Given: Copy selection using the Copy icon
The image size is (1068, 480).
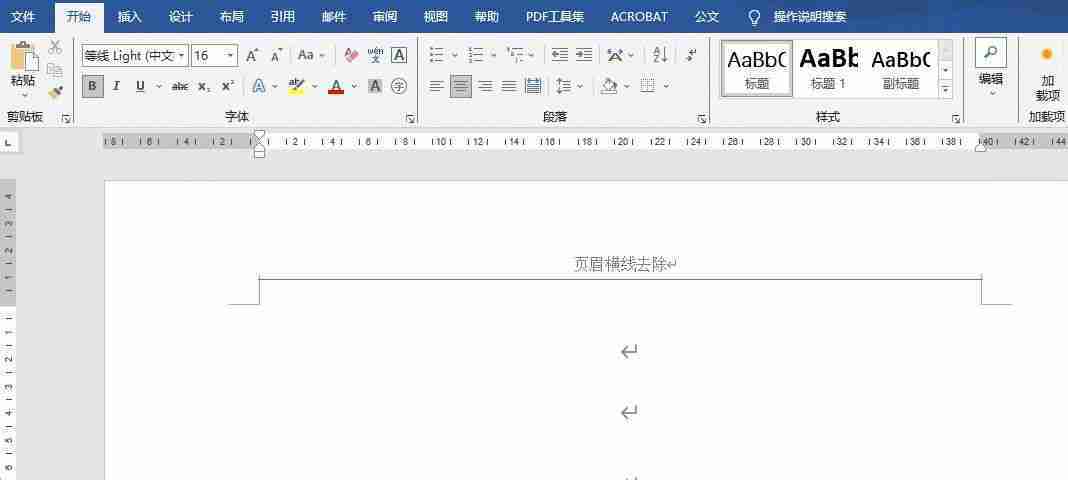Looking at the screenshot, I should (x=55, y=69).
